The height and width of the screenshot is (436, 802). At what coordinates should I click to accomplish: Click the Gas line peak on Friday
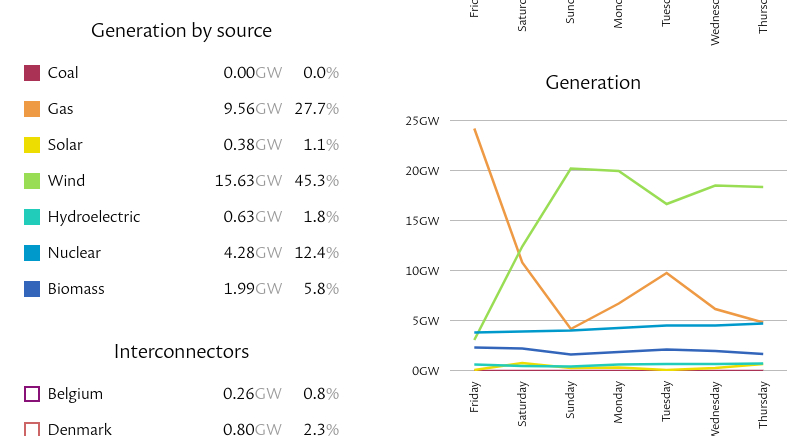point(475,129)
